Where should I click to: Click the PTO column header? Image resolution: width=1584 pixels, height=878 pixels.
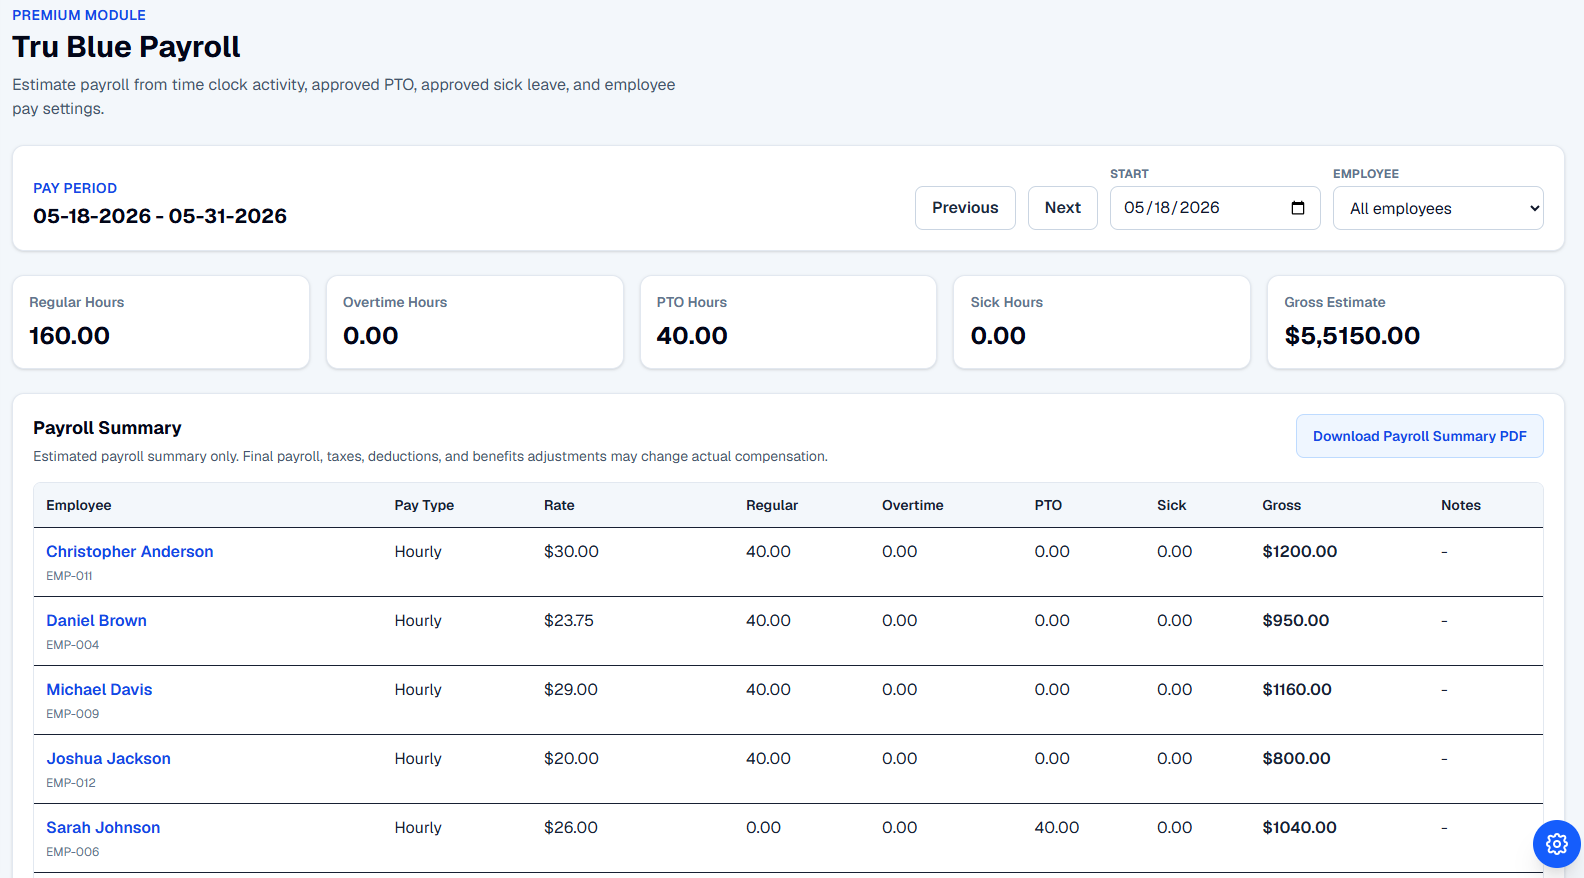tap(1048, 505)
